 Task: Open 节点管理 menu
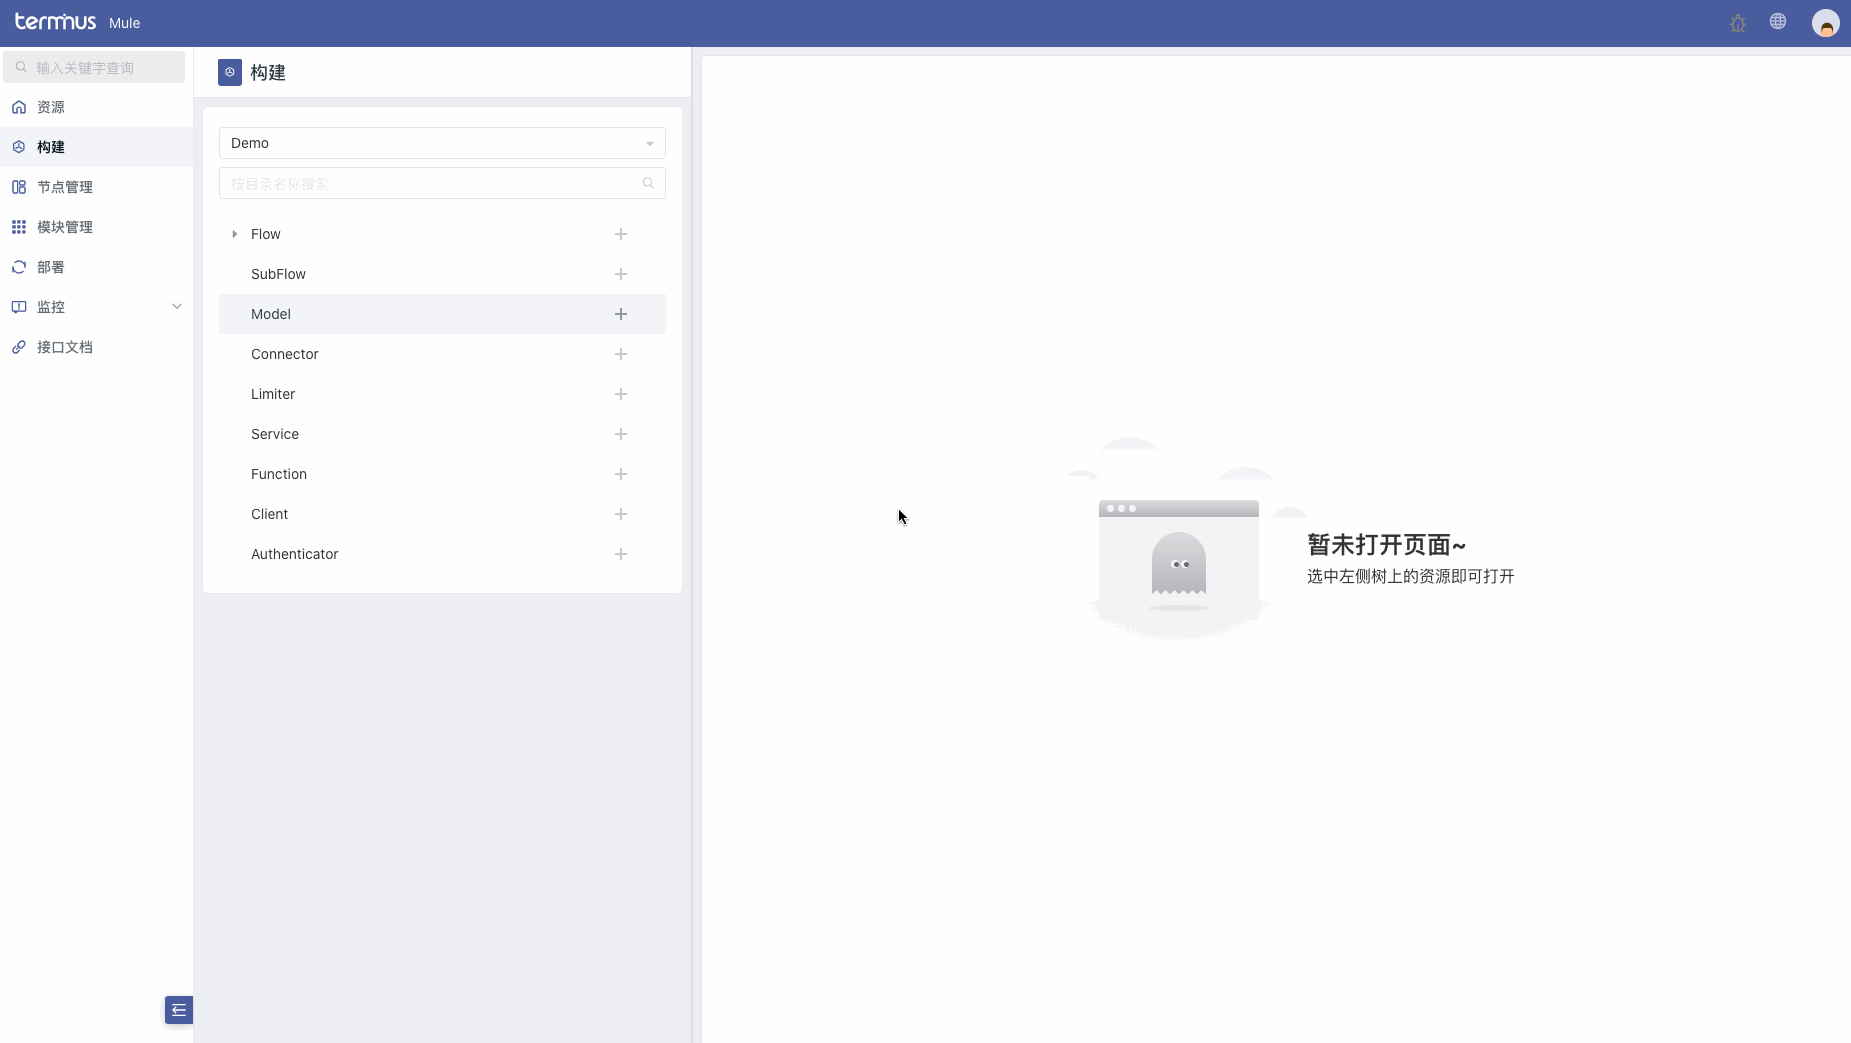click(96, 187)
